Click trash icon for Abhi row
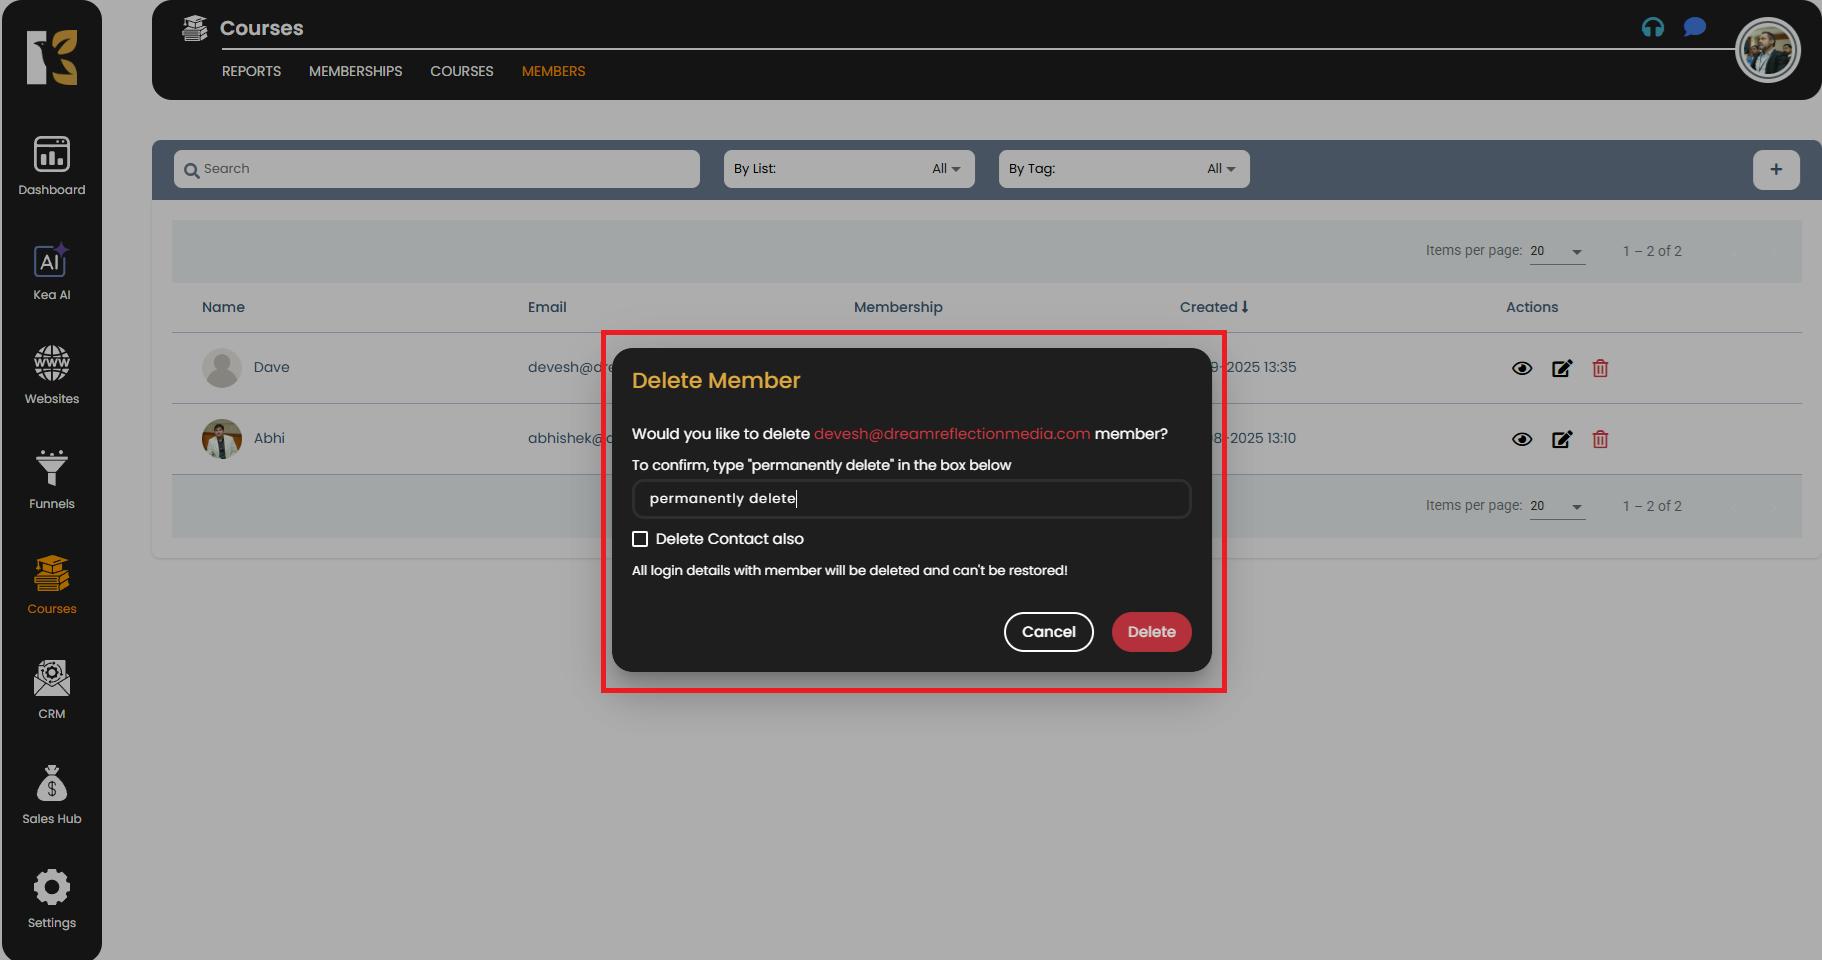 pos(1600,439)
